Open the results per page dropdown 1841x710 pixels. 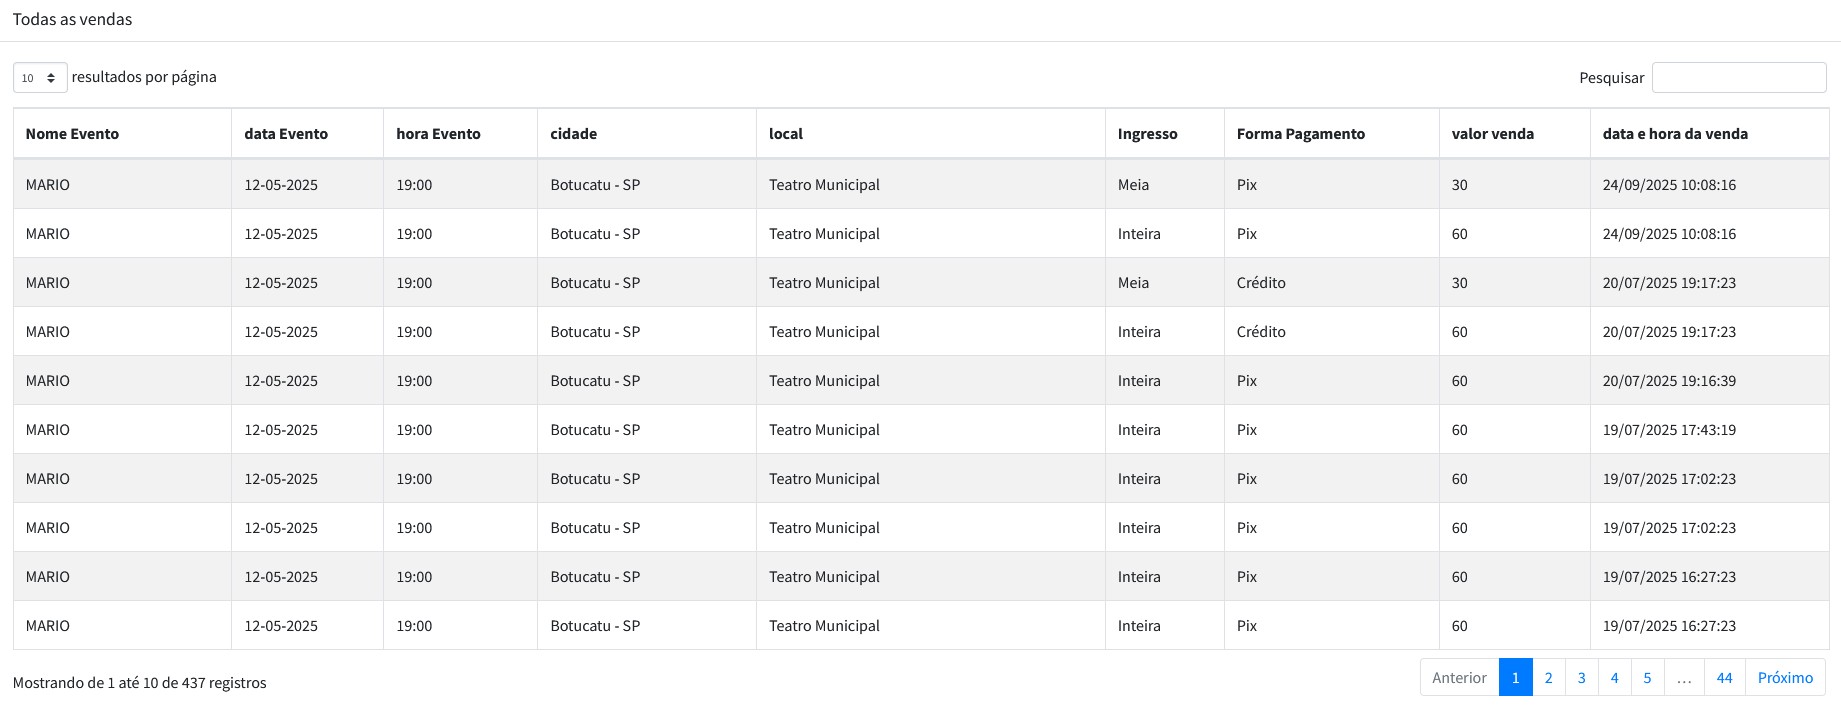pyautogui.click(x=40, y=78)
